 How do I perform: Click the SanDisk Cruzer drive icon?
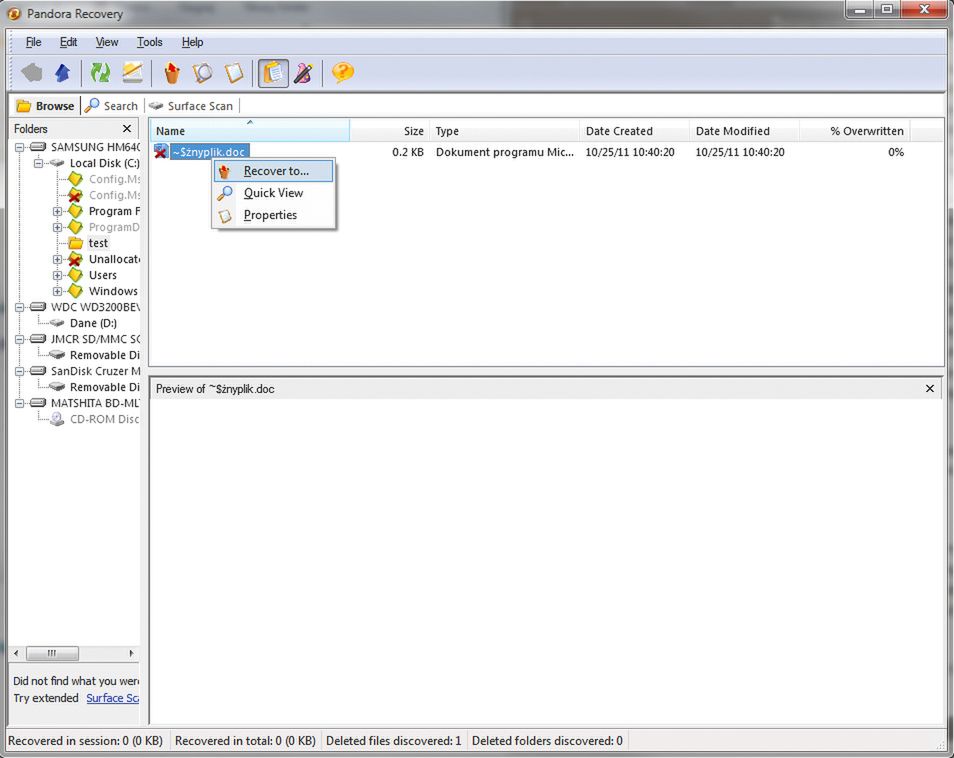[x=38, y=370]
